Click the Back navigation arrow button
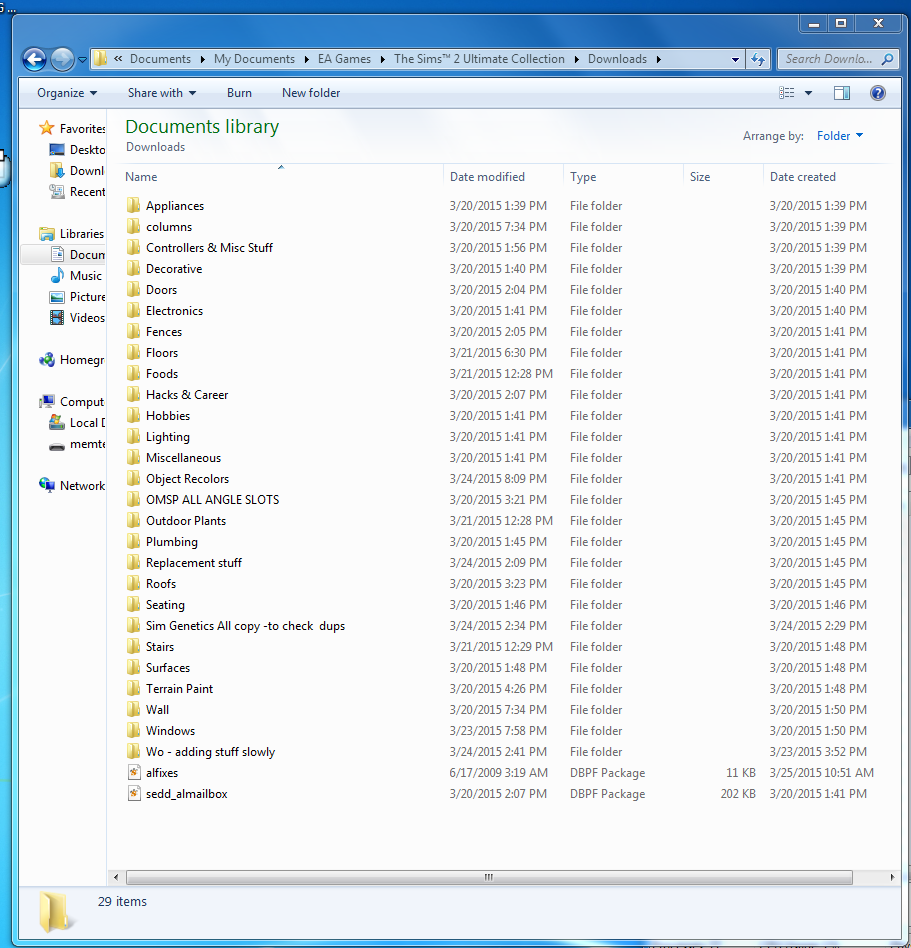911x948 pixels. tap(34, 59)
